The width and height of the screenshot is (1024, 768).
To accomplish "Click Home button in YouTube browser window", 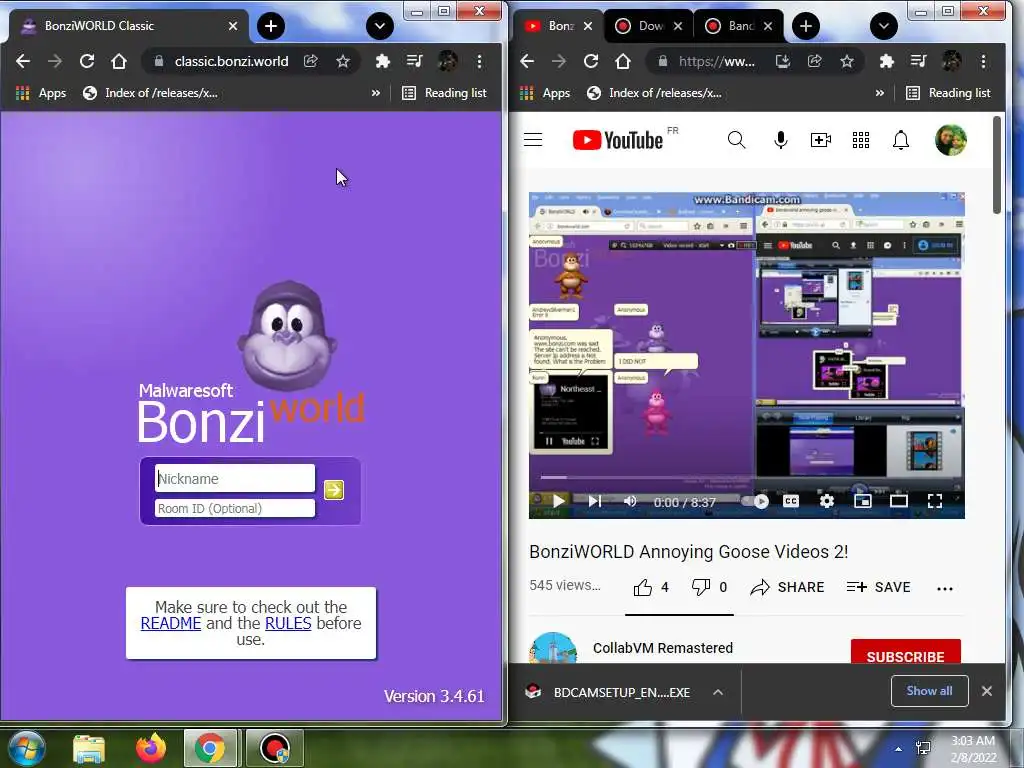I will 622,61.
